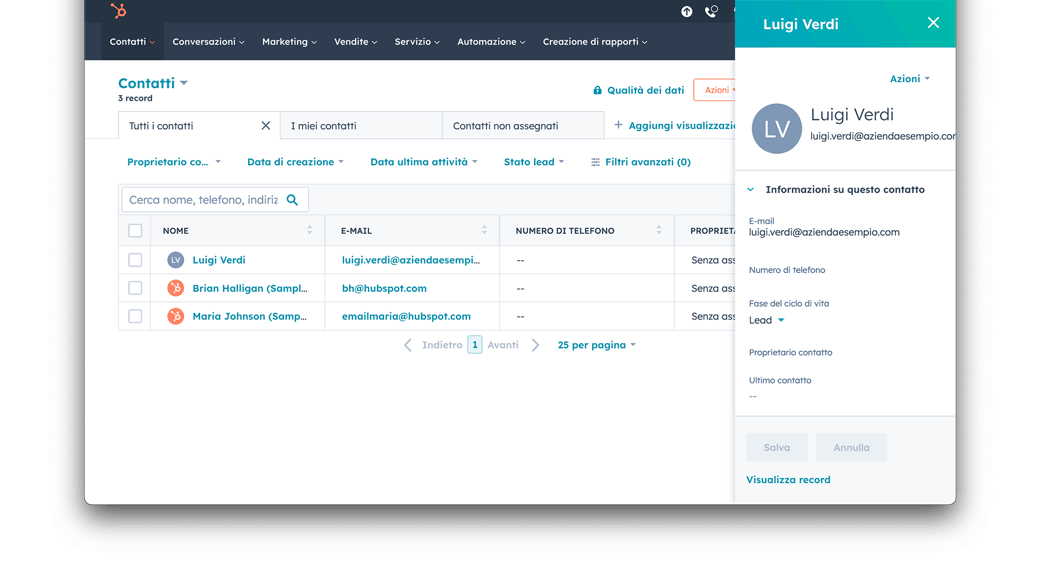Click the plus icon to add view
The width and height of the screenshot is (1040, 586).
618,126
